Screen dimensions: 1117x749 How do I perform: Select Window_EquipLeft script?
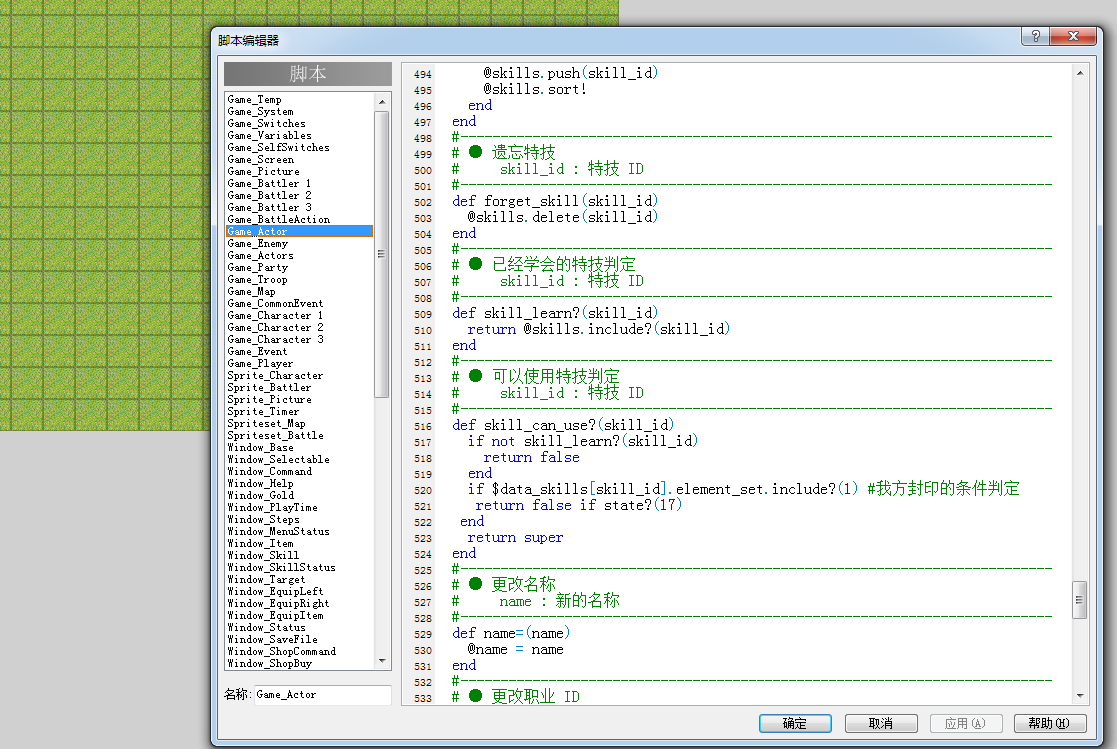(299, 592)
